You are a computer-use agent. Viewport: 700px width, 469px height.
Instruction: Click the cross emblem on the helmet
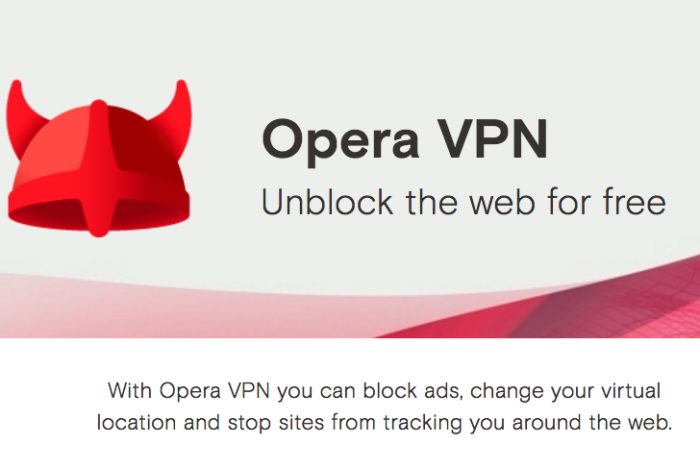100,169
